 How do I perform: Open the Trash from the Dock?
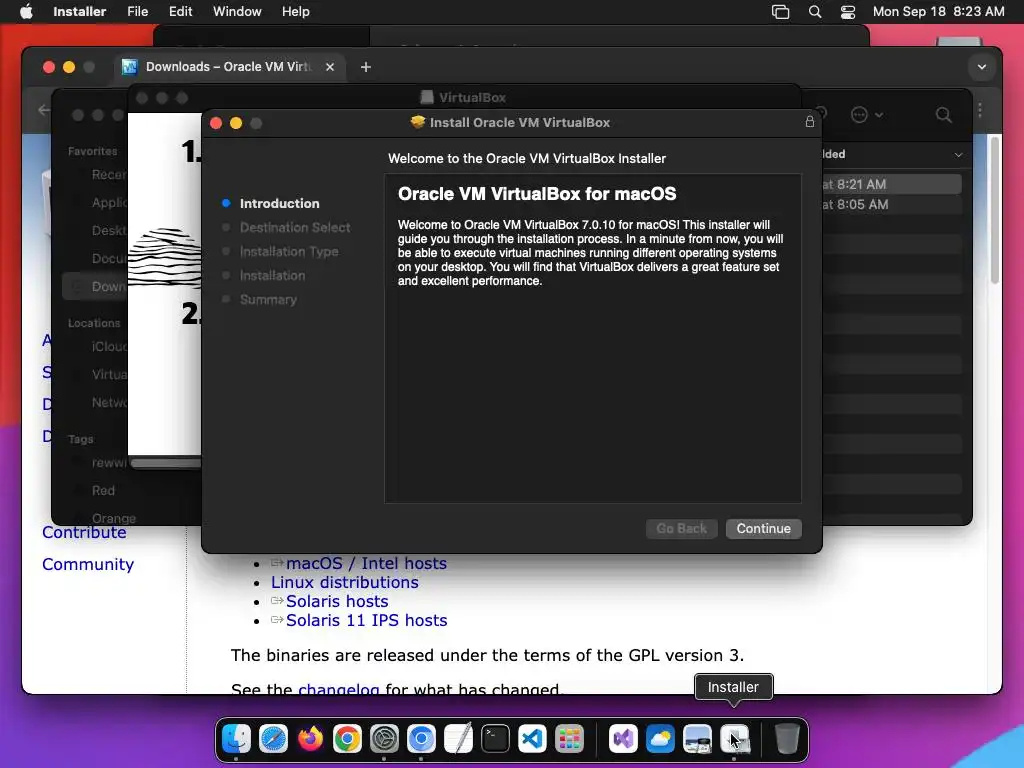pyautogui.click(x=787, y=739)
